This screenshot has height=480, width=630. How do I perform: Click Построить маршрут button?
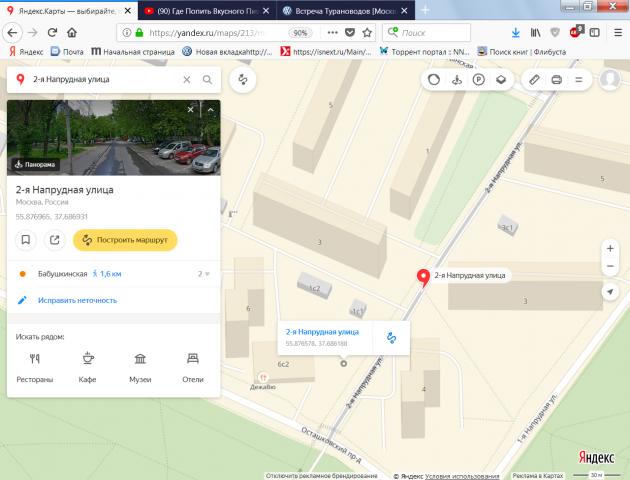tap(125, 240)
